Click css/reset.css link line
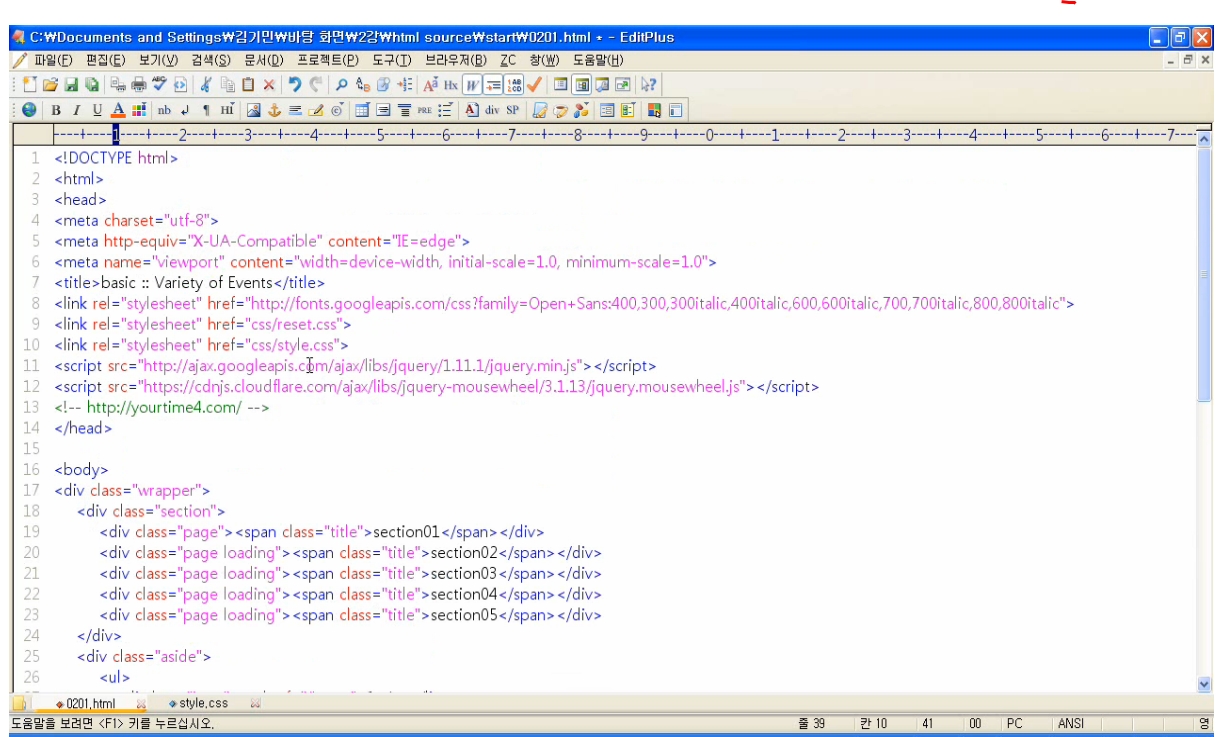1219x737 pixels. point(203,324)
